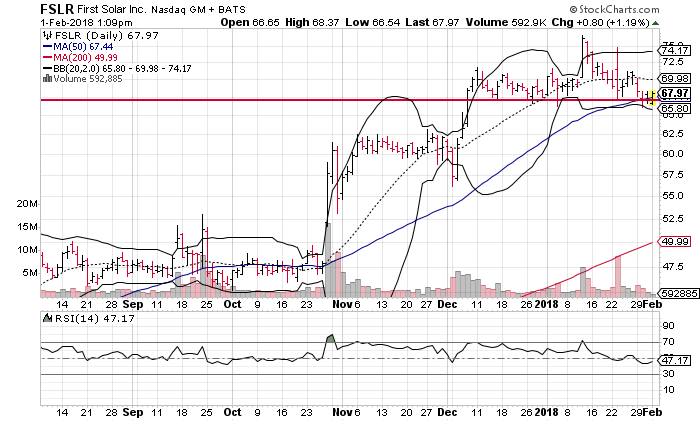Click the 72.5 price axis label

[673, 62]
